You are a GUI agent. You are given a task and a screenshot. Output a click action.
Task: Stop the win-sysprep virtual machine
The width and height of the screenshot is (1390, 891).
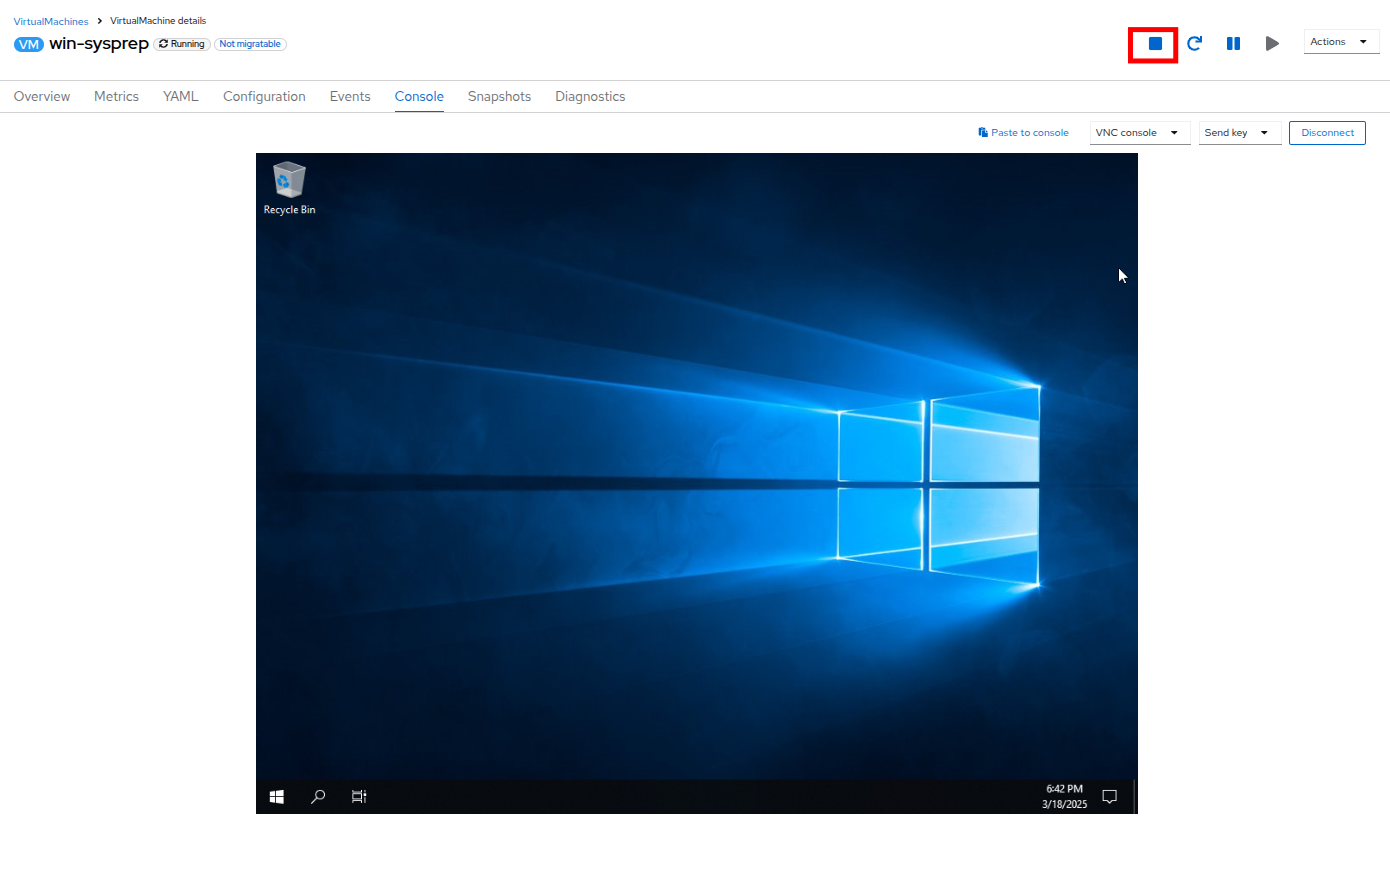[x=1154, y=44]
